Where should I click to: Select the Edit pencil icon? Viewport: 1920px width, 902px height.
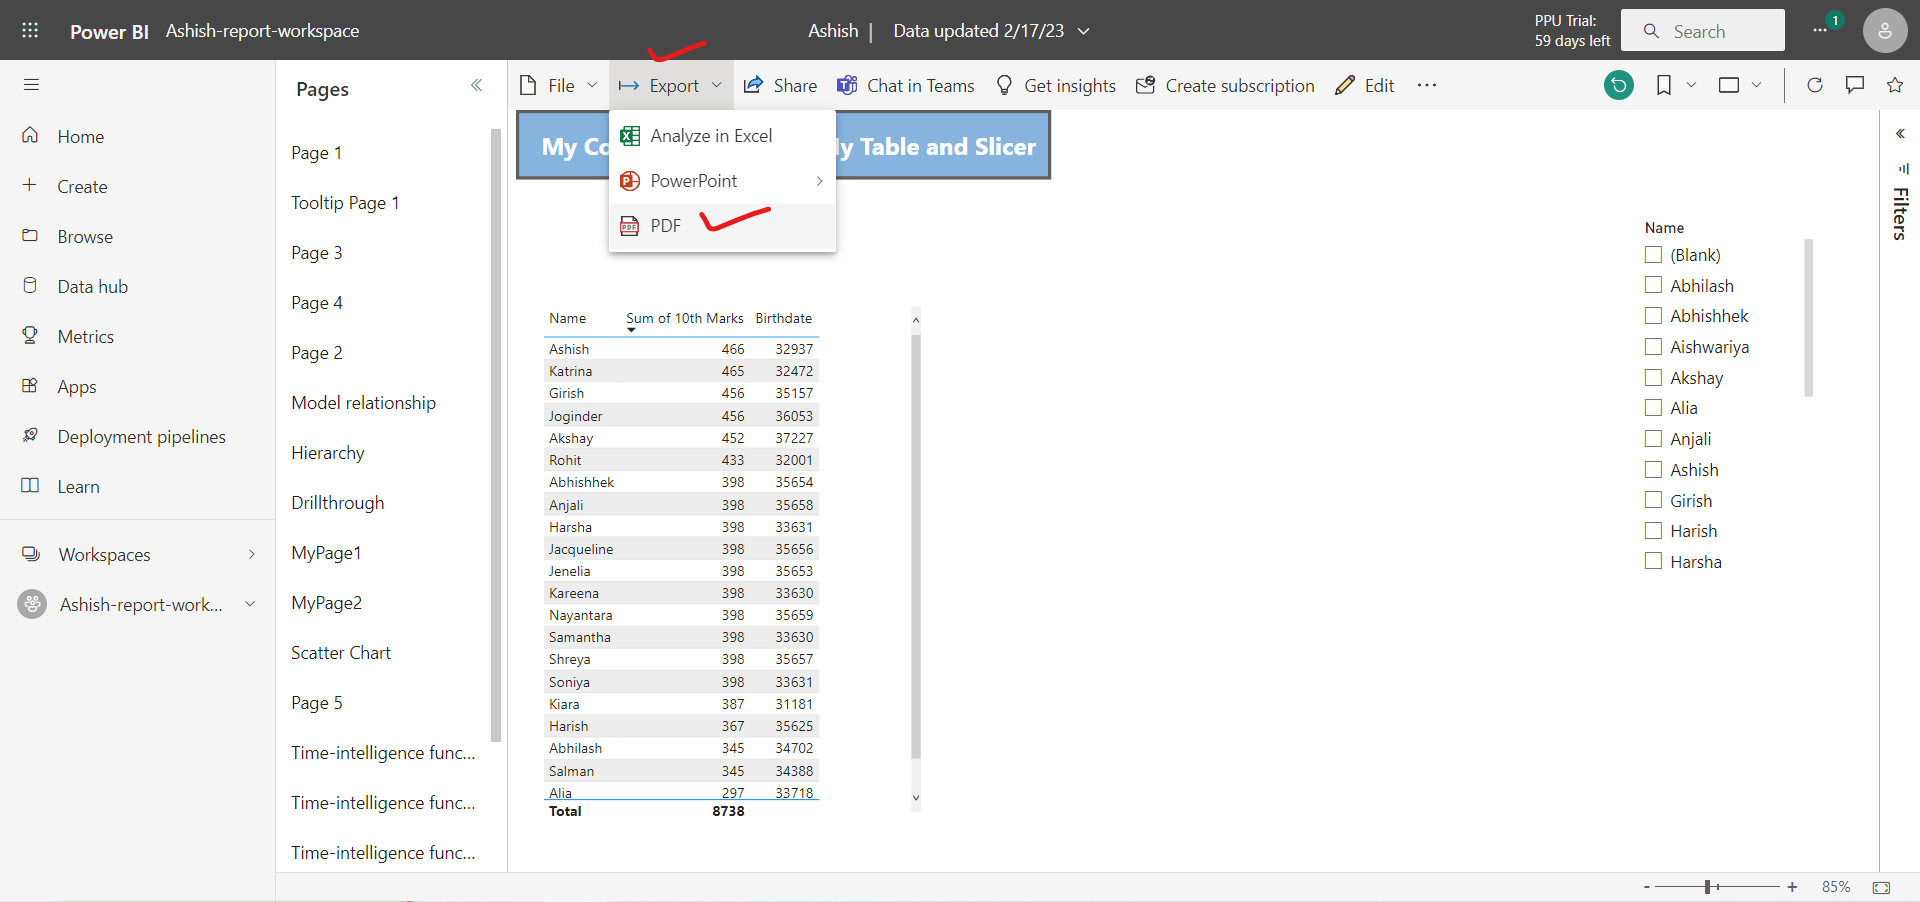coord(1345,85)
